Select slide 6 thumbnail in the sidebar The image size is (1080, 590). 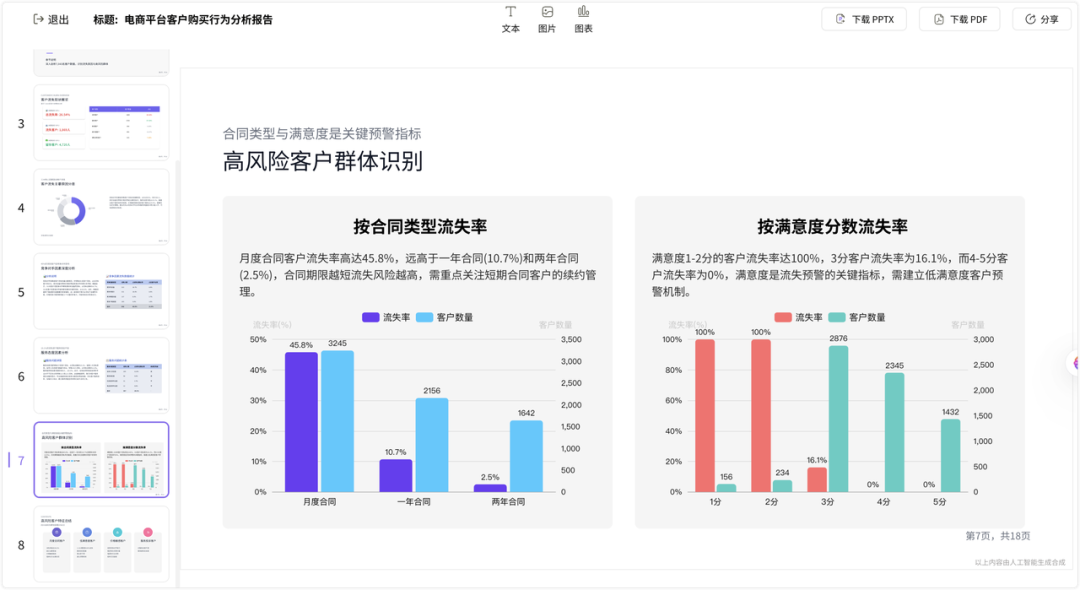pos(101,376)
